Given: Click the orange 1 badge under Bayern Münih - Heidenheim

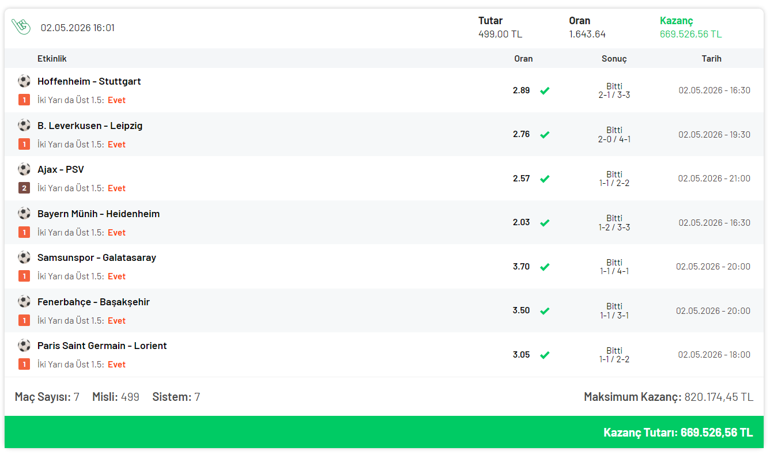Looking at the screenshot, I should (24, 232).
